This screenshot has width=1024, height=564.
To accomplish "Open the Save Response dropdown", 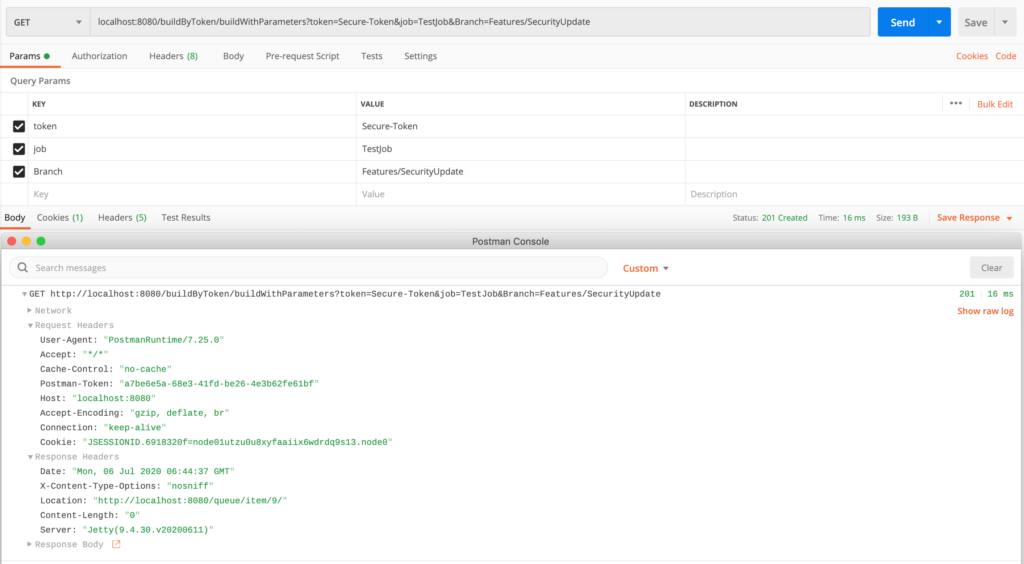I will point(974,218).
